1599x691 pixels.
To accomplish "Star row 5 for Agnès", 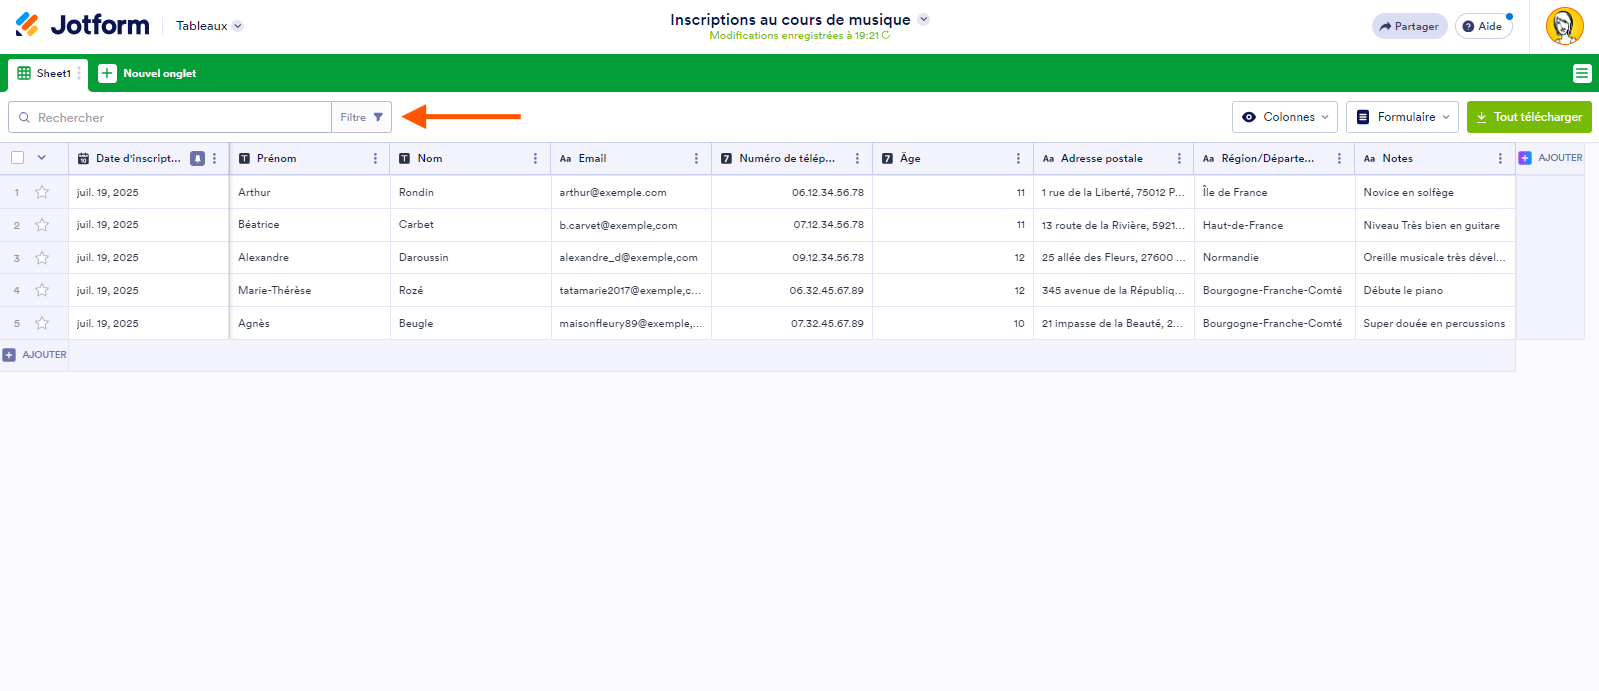I will (42, 323).
